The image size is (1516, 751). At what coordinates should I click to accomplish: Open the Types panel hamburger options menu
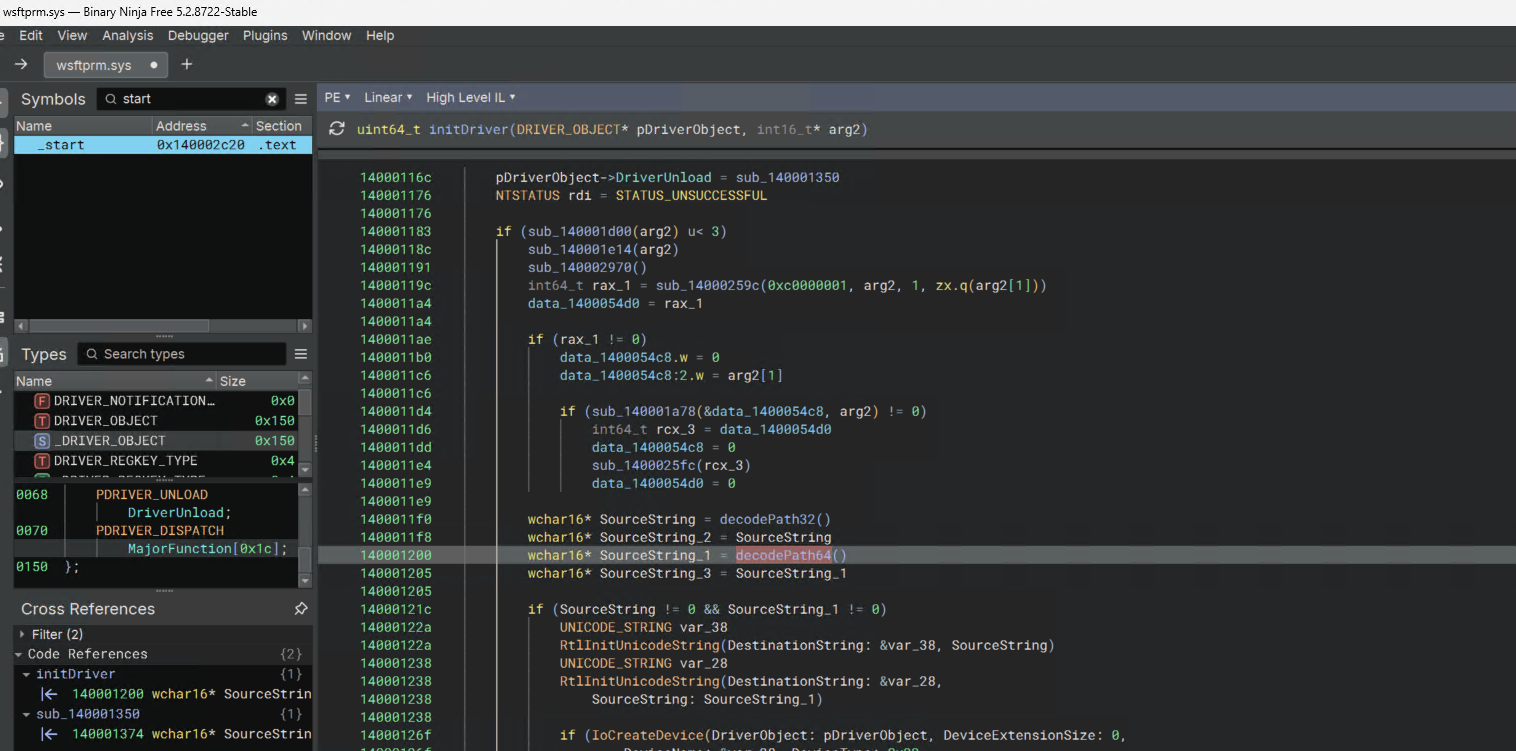(x=300, y=353)
